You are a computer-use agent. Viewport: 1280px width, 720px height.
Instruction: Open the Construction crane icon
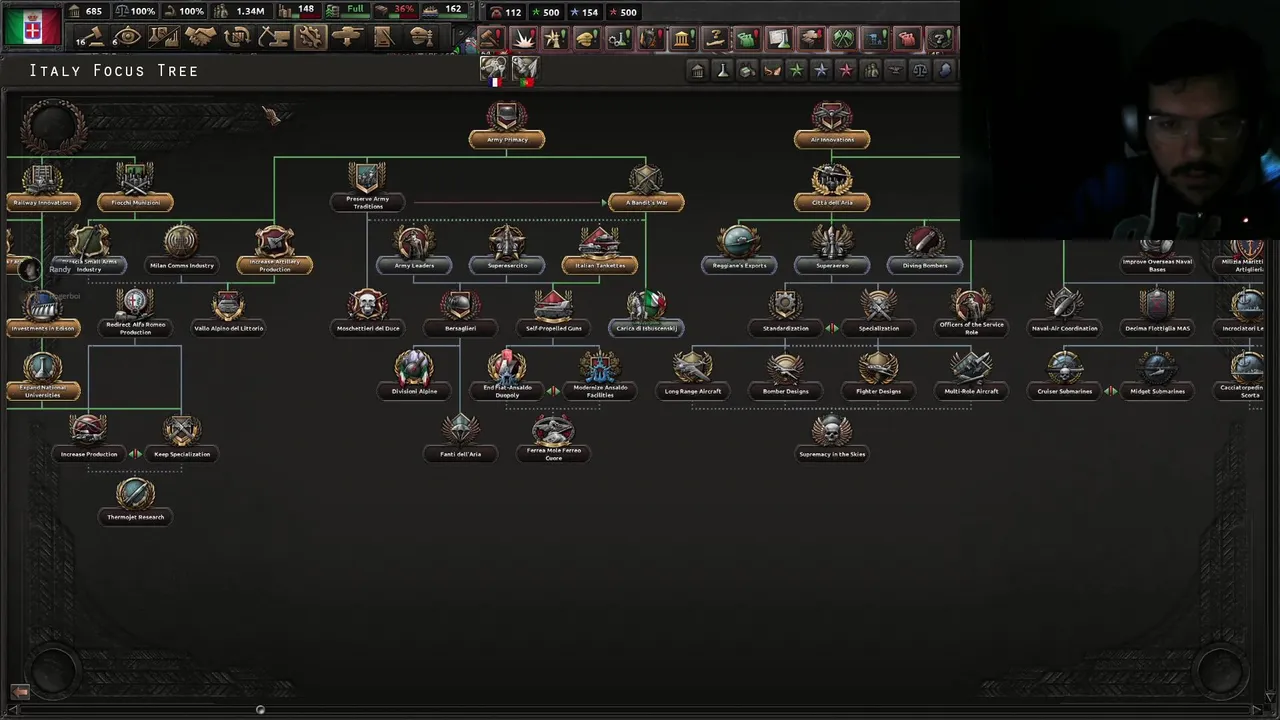[273, 38]
